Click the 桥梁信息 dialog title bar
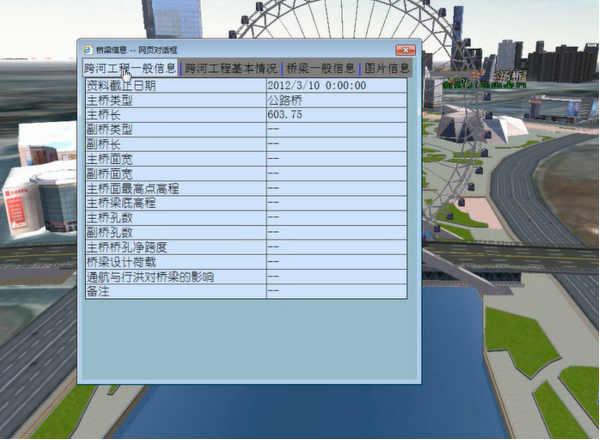The image size is (600, 440). 250,49
